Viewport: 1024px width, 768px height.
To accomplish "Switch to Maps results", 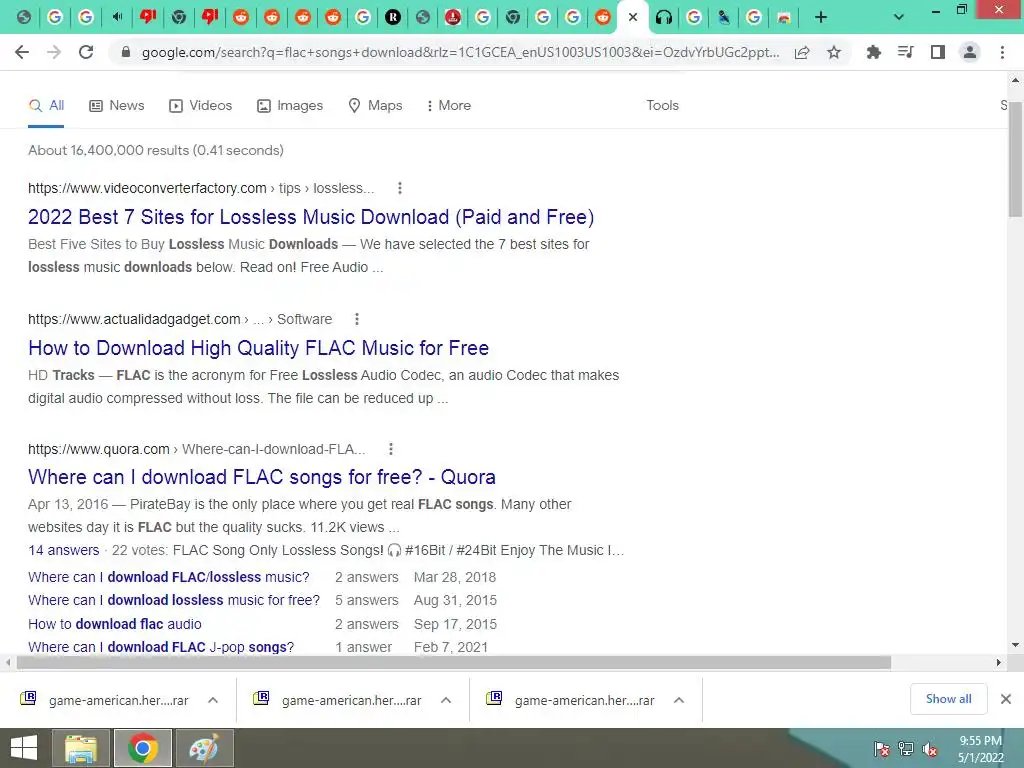I will 375,105.
